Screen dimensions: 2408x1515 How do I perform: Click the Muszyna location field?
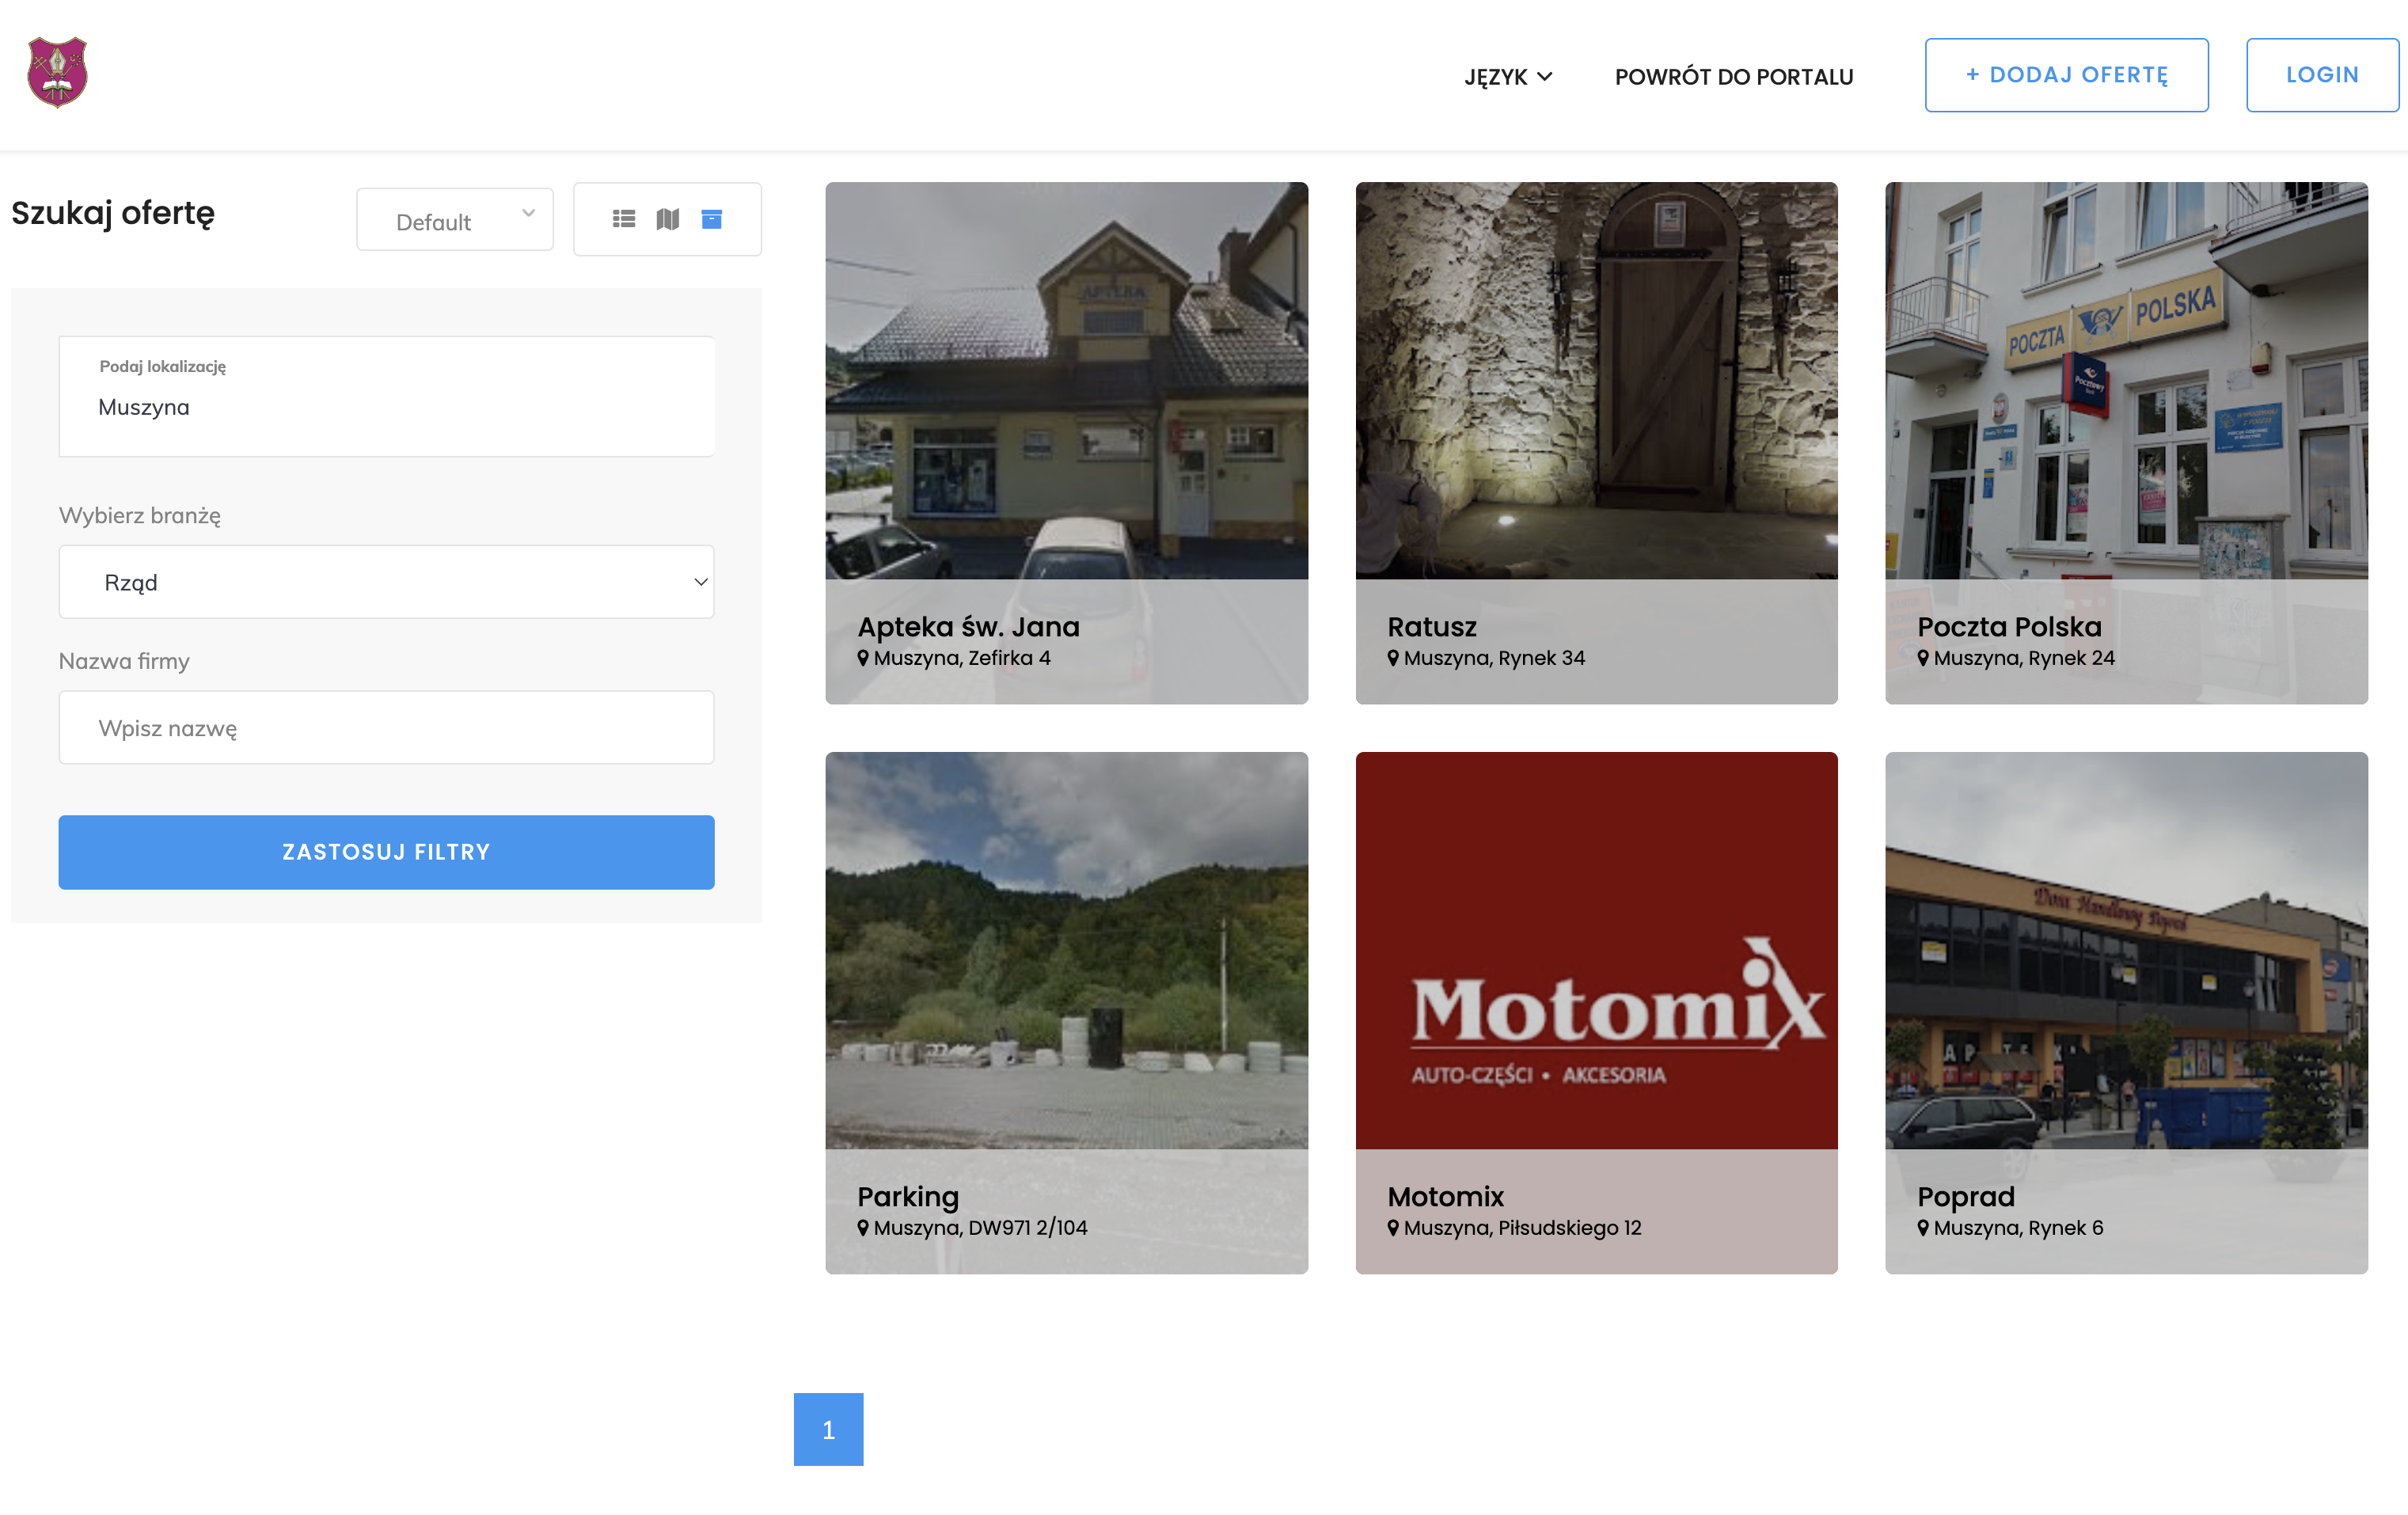pyautogui.click(x=386, y=407)
